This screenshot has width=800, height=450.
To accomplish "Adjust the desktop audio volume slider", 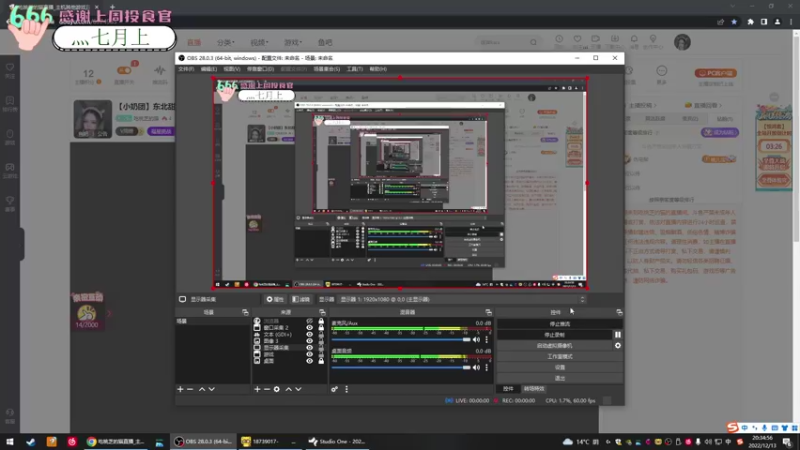I will [401, 367].
